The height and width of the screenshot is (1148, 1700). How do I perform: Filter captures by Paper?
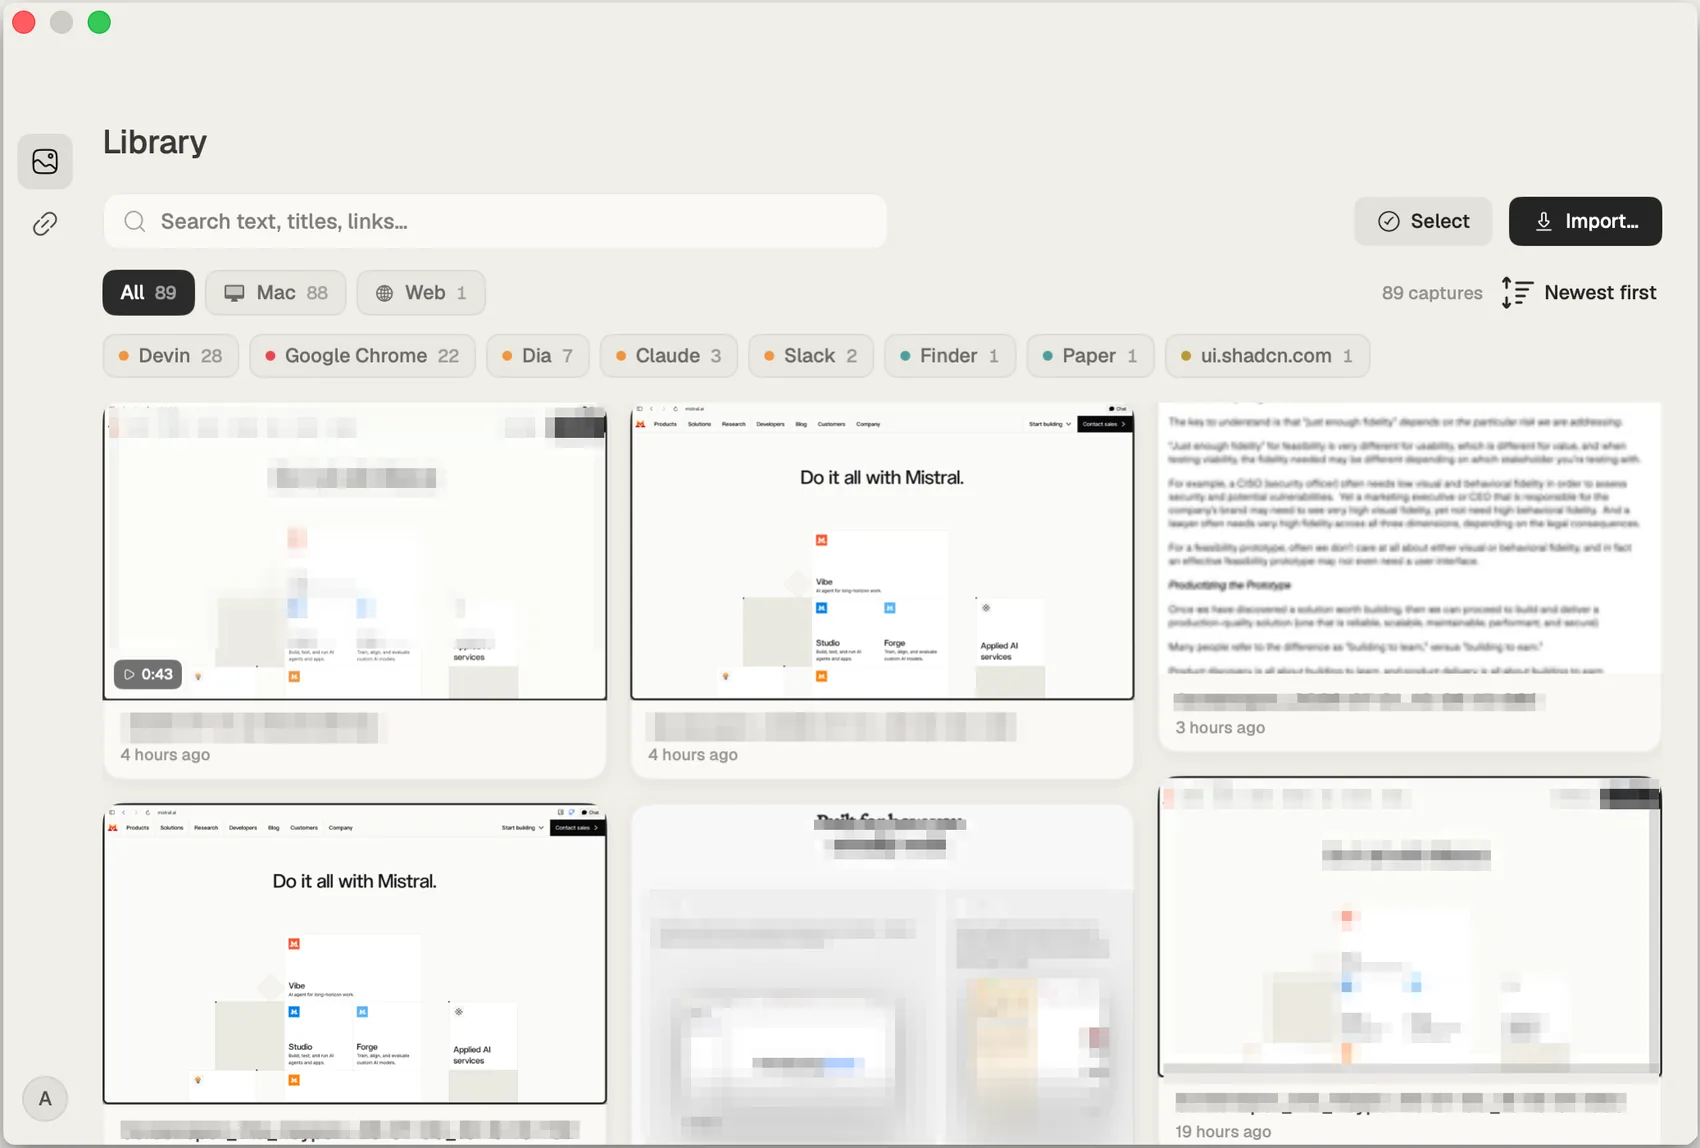[x=1090, y=355]
